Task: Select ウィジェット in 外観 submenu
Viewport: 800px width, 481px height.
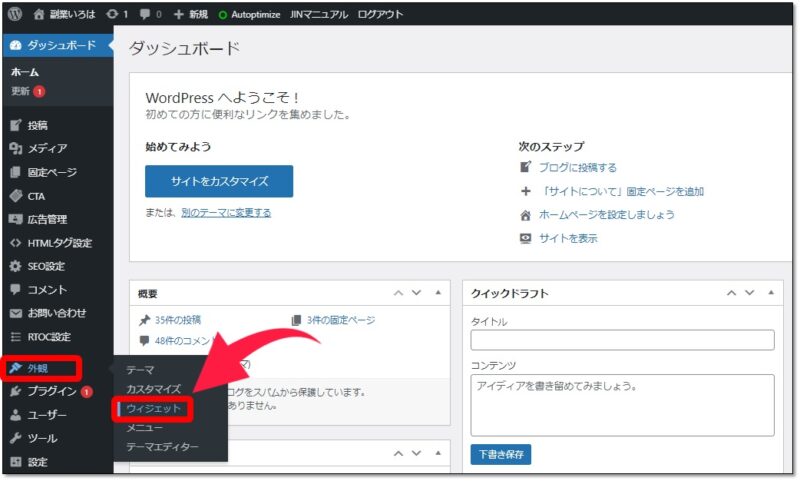Action: point(154,409)
